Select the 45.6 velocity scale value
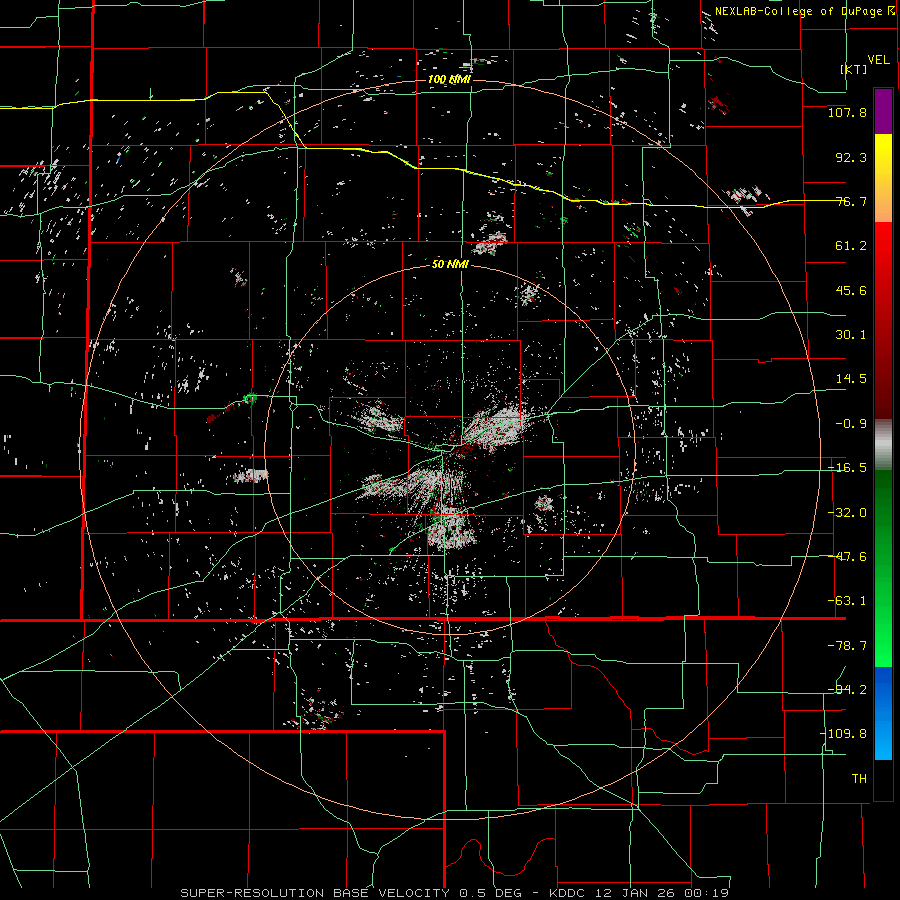900x900 pixels. click(x=851, y=290)
